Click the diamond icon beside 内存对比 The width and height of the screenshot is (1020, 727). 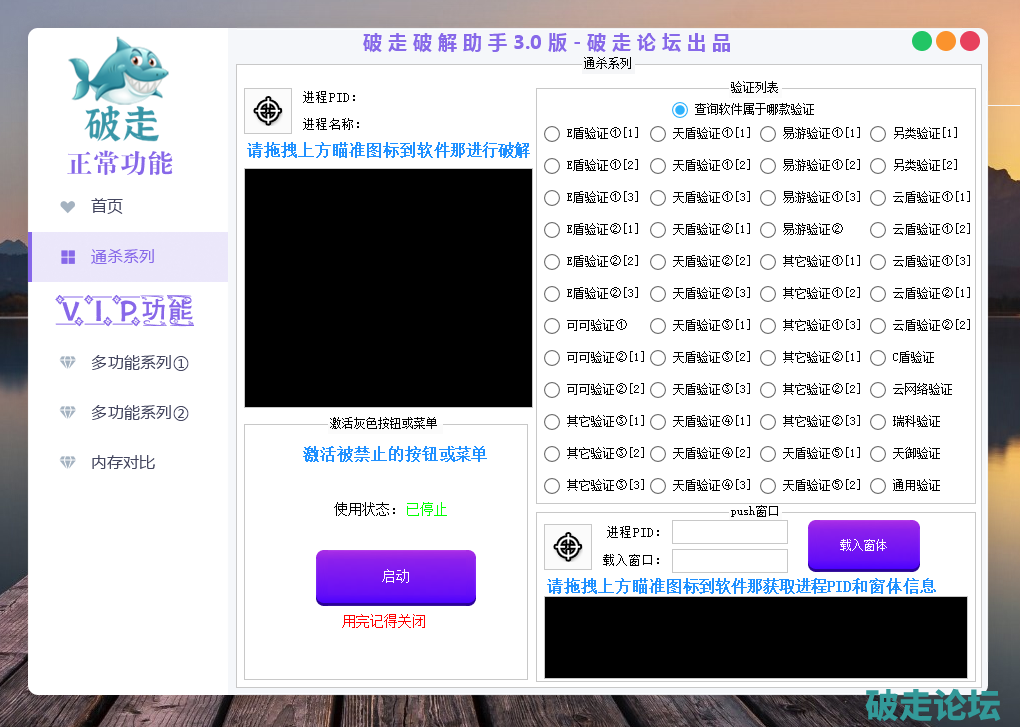pos(67,462)
